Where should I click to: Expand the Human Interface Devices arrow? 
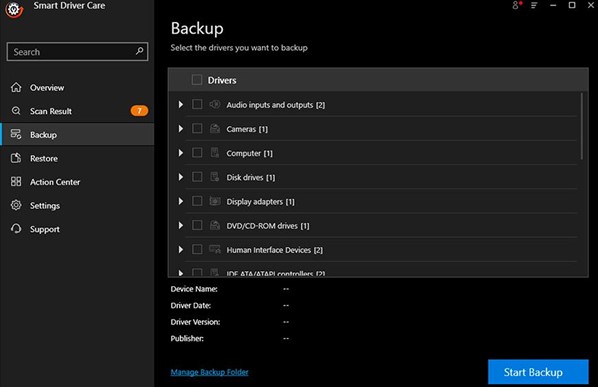pyautogui.click(x=181, y=250)
